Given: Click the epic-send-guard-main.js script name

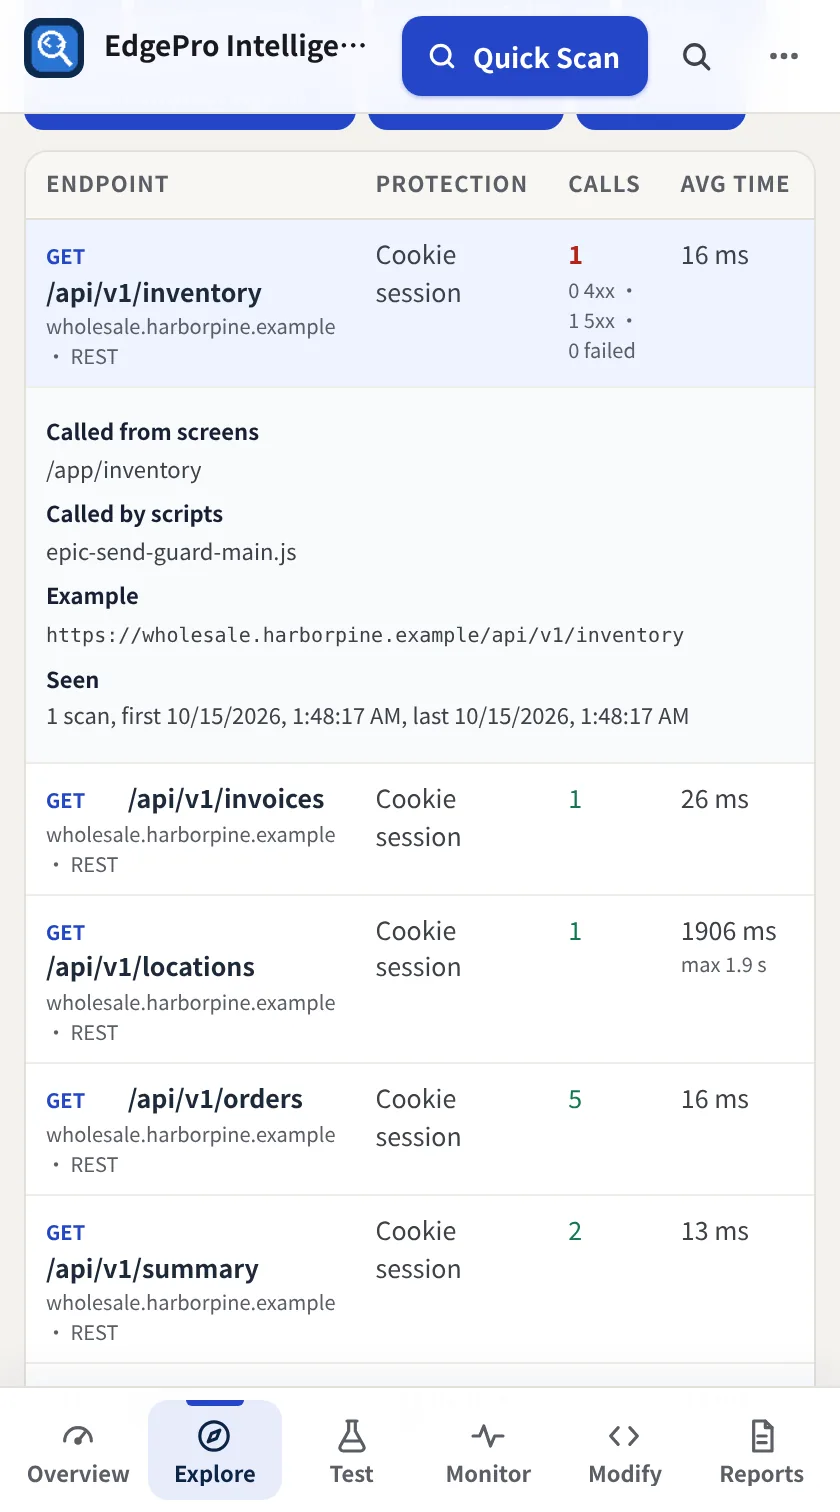Looking at the screenshot, I should pos(172,552).
